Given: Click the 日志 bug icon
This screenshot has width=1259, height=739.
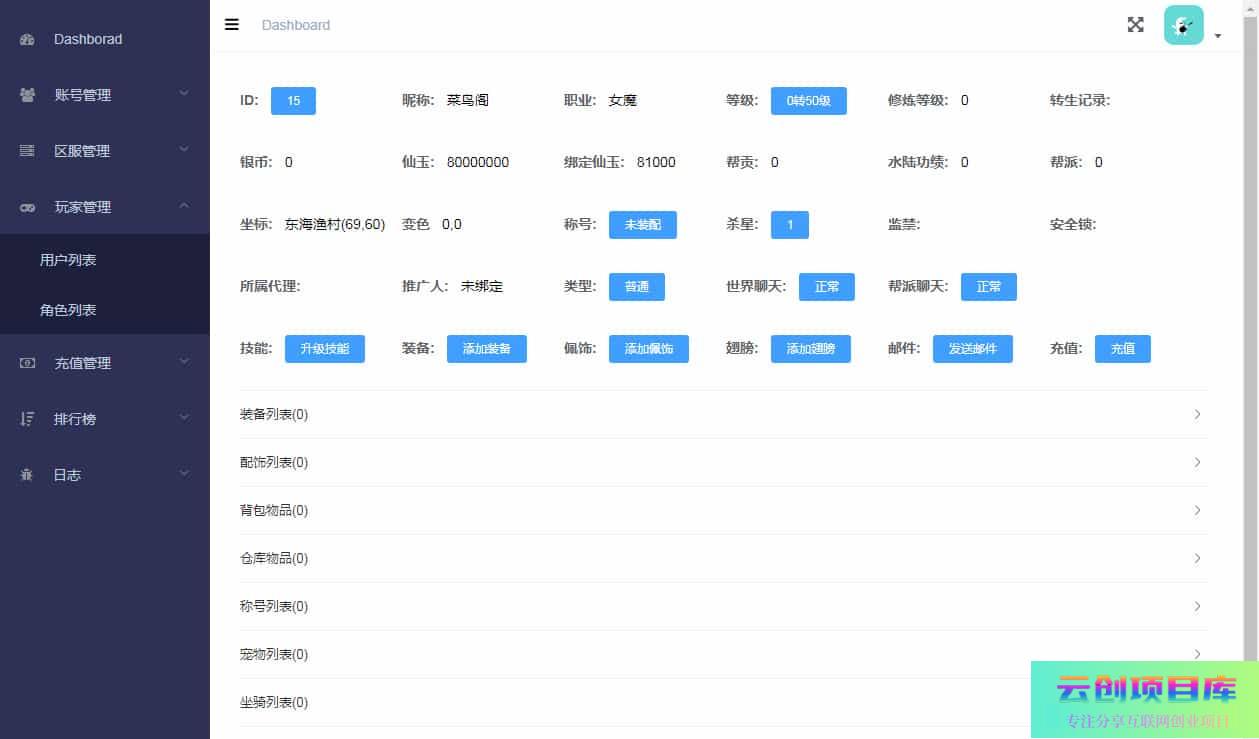Looking at the screenshot, I should click(x=28, y=475).
